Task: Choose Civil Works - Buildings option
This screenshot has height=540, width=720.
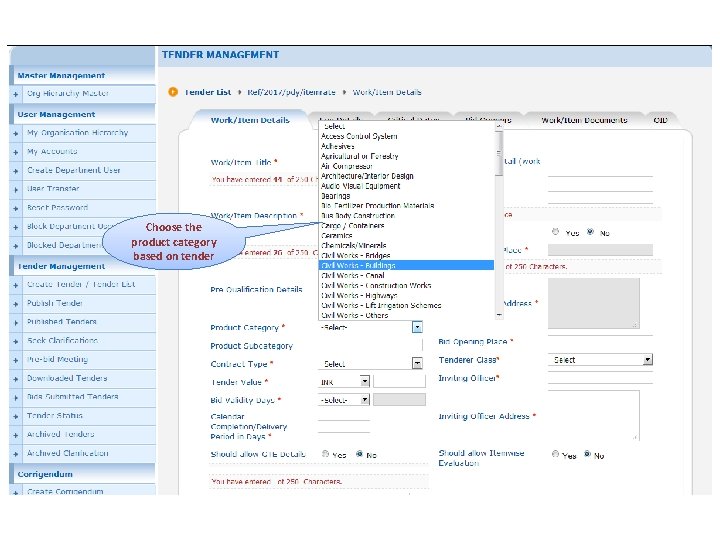Action: [x=406, y=265]
